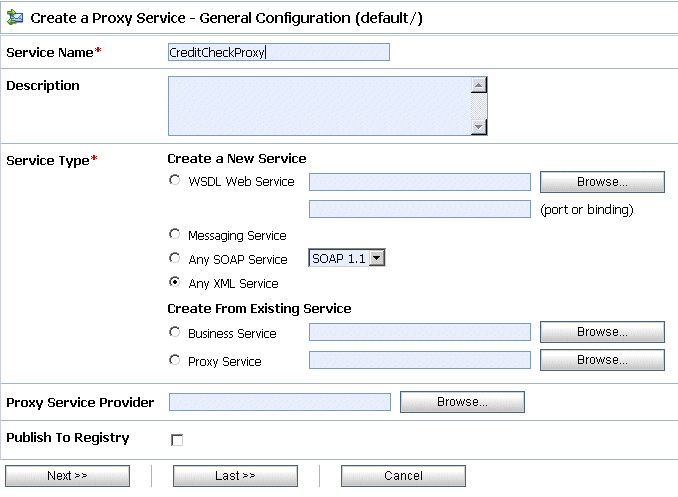This screenshot has width=678, height=497.
Task: Select the Any XML Service radio button
Action: pos(174,282)
